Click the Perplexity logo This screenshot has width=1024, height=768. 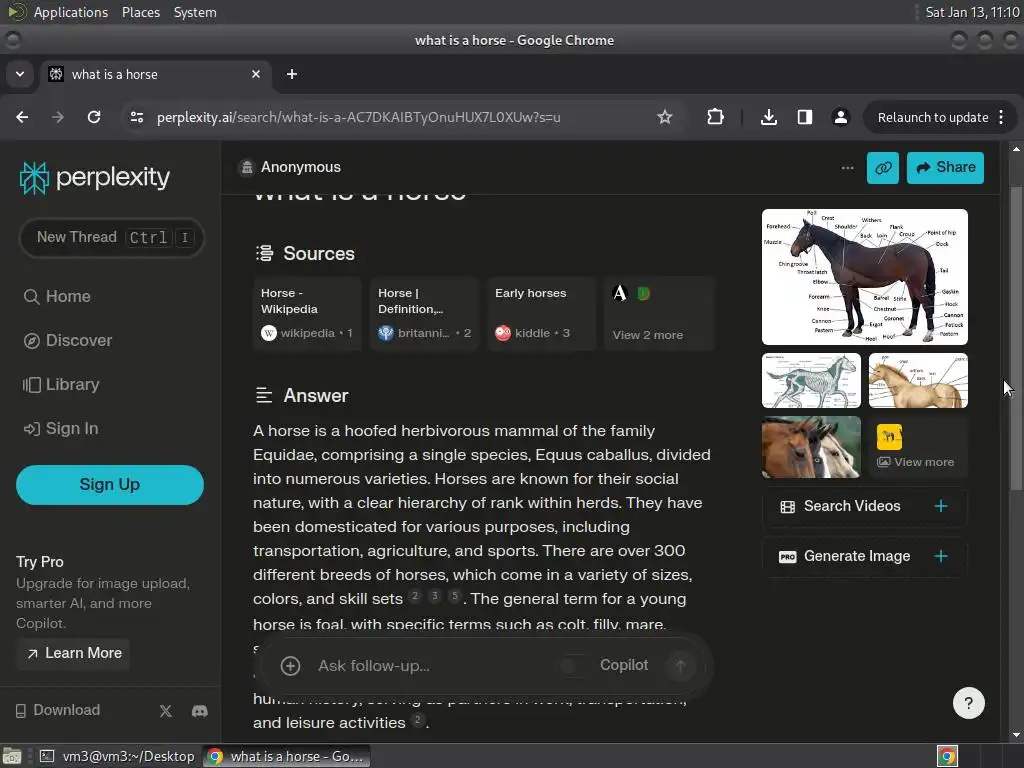tap(95, 178)
